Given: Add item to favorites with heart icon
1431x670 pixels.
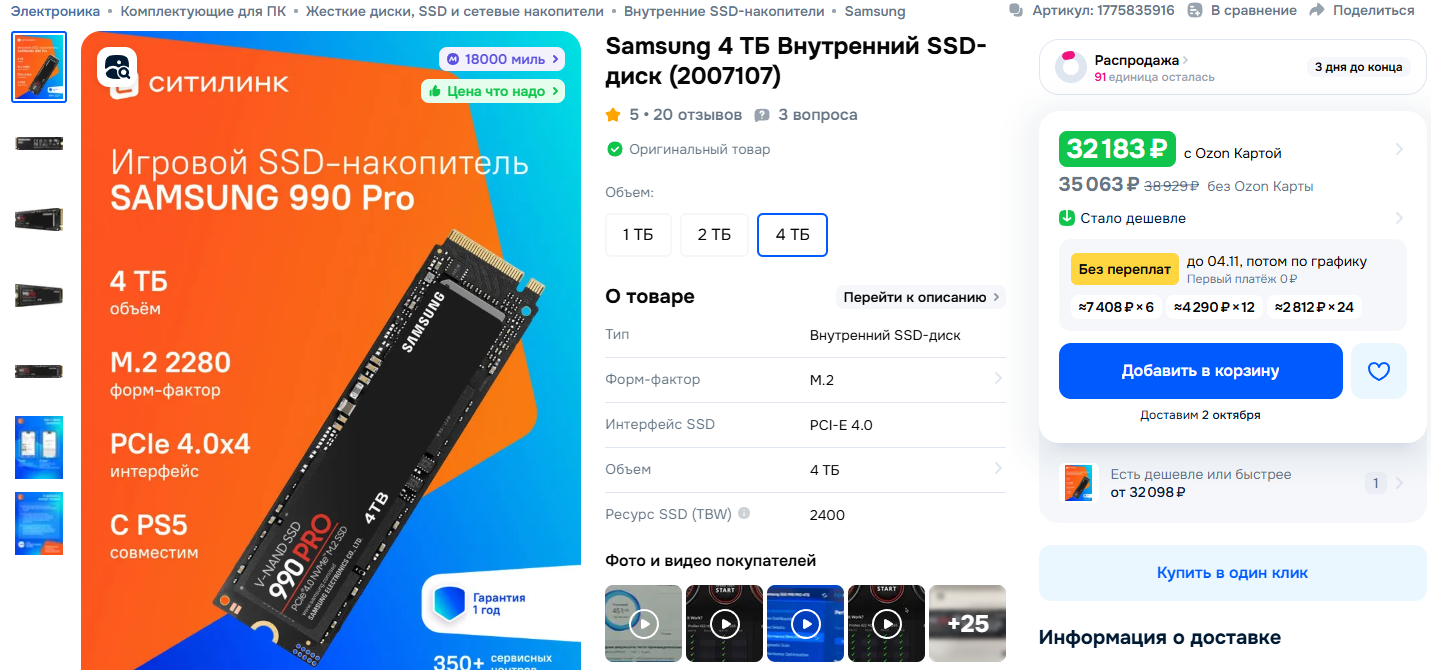Looking at the screenshot, I should pos(1378,371).
